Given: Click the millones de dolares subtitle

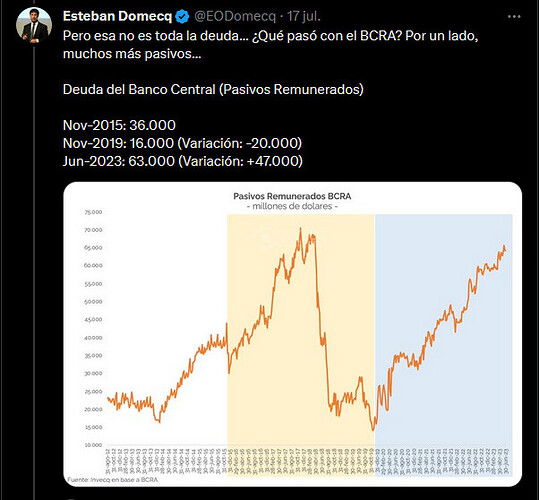Looking at the screenshot, I should [x=292, y=206].
